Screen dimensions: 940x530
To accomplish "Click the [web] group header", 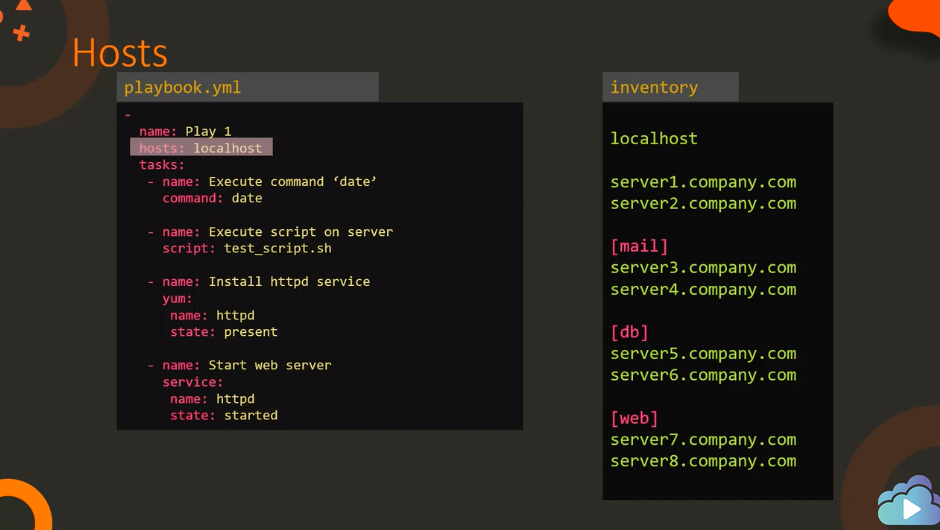I will click(x=634, y=418).
